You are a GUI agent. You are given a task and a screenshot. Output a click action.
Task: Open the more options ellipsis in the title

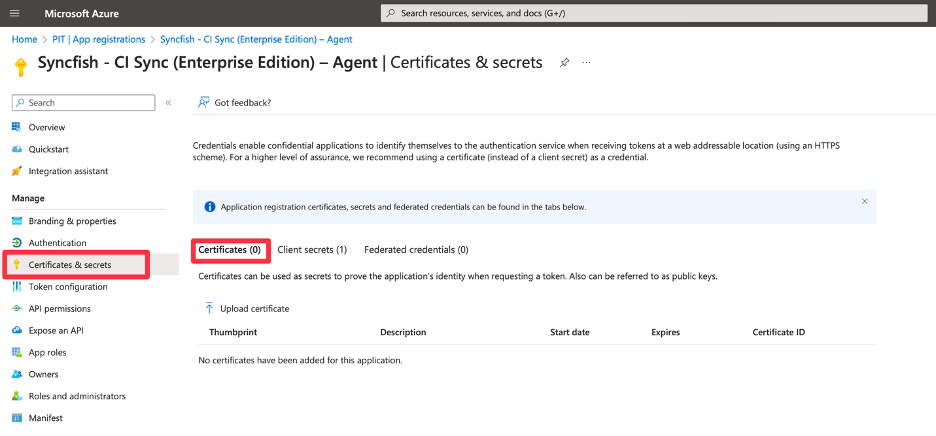click(x=586, y=63)
